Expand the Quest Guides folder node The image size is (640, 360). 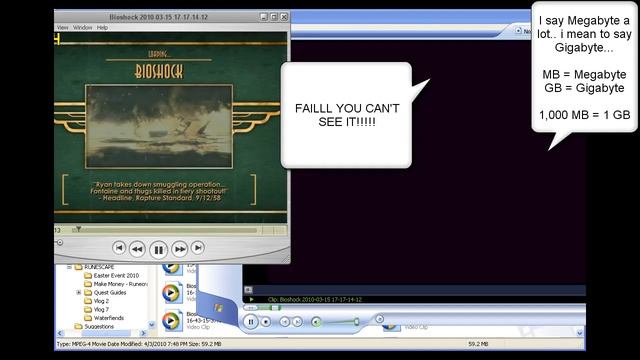coord(78,292)
